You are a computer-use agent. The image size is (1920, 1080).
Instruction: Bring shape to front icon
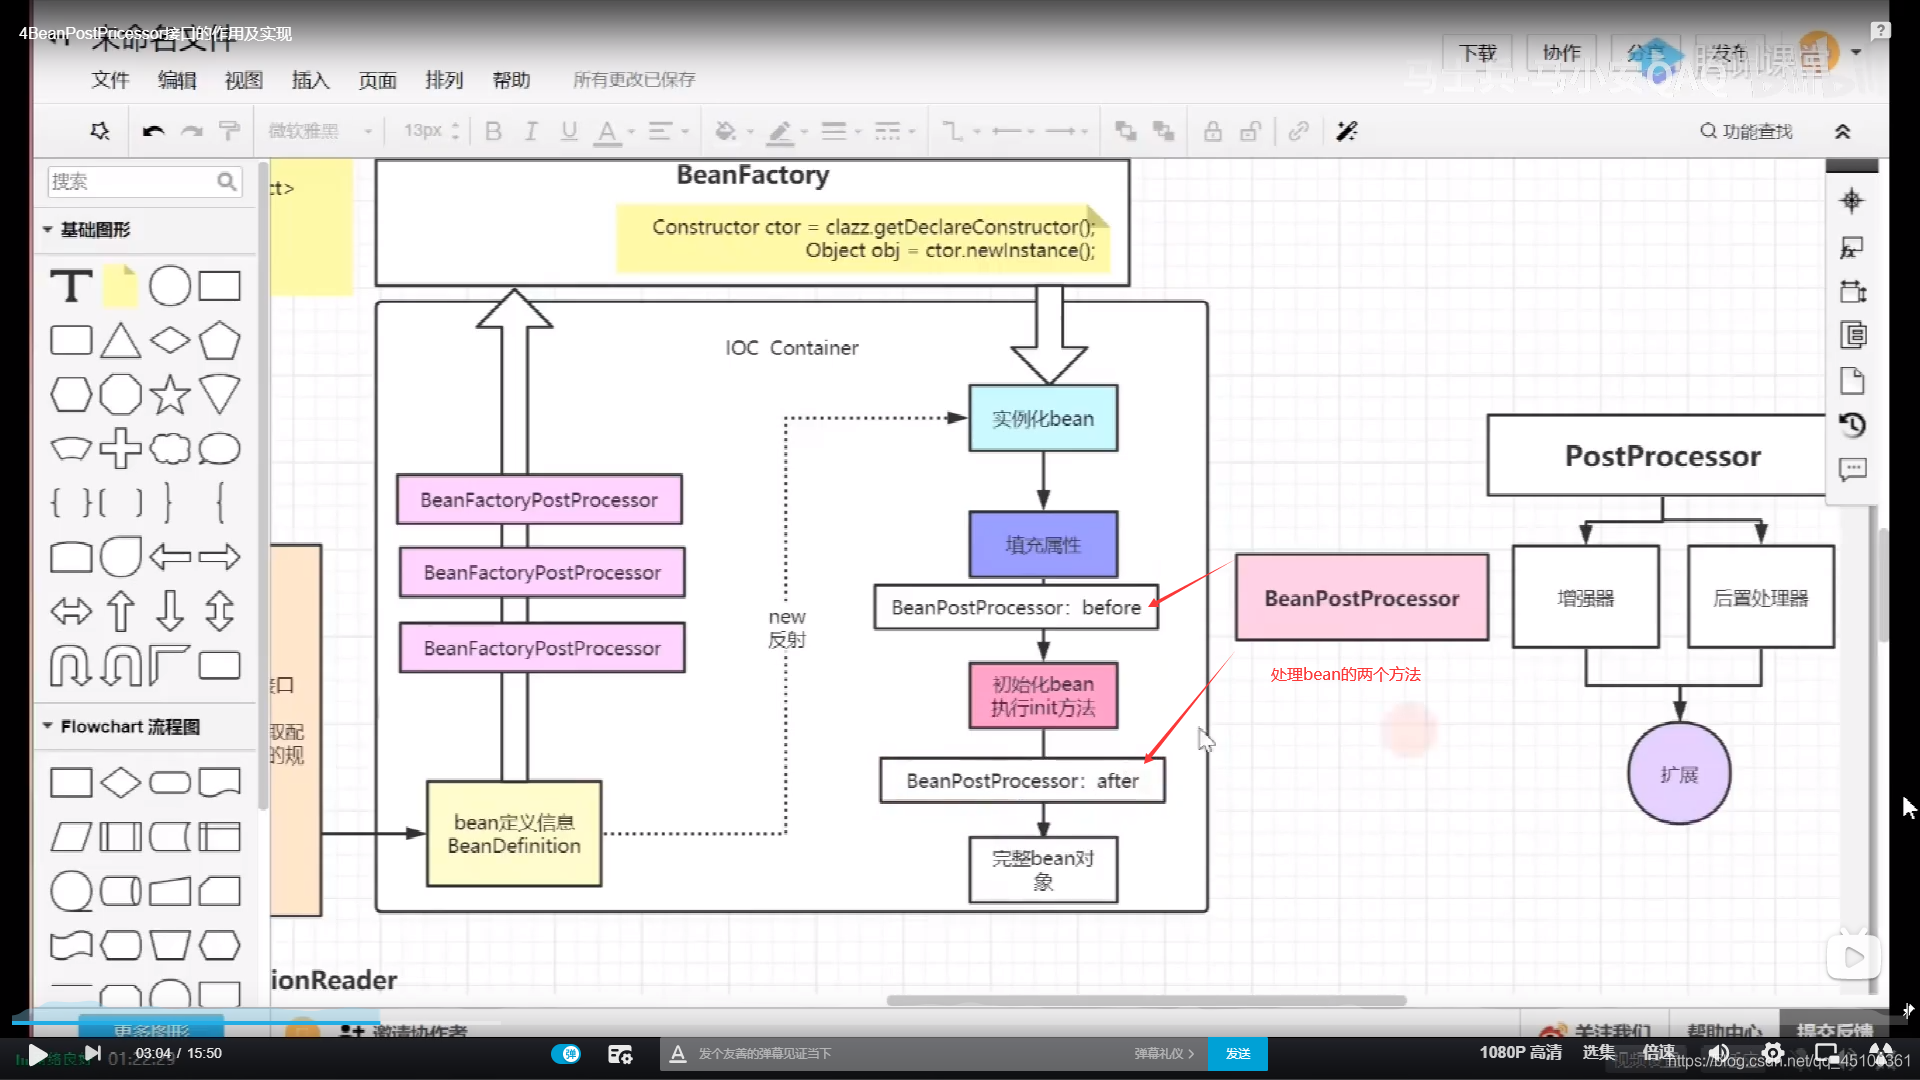[1126, 131]
